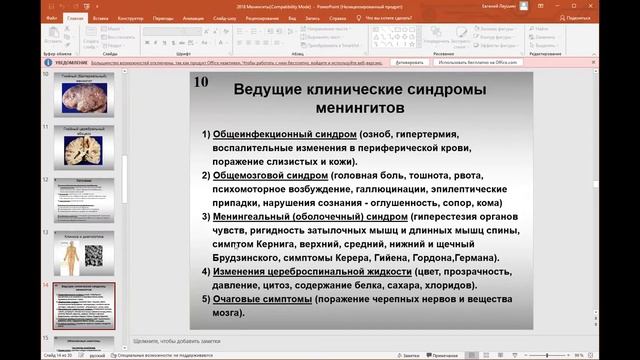
Task: Click the Reset (Восстановить) slide icon
Action: pyautogui.click(x=104, y=37)
